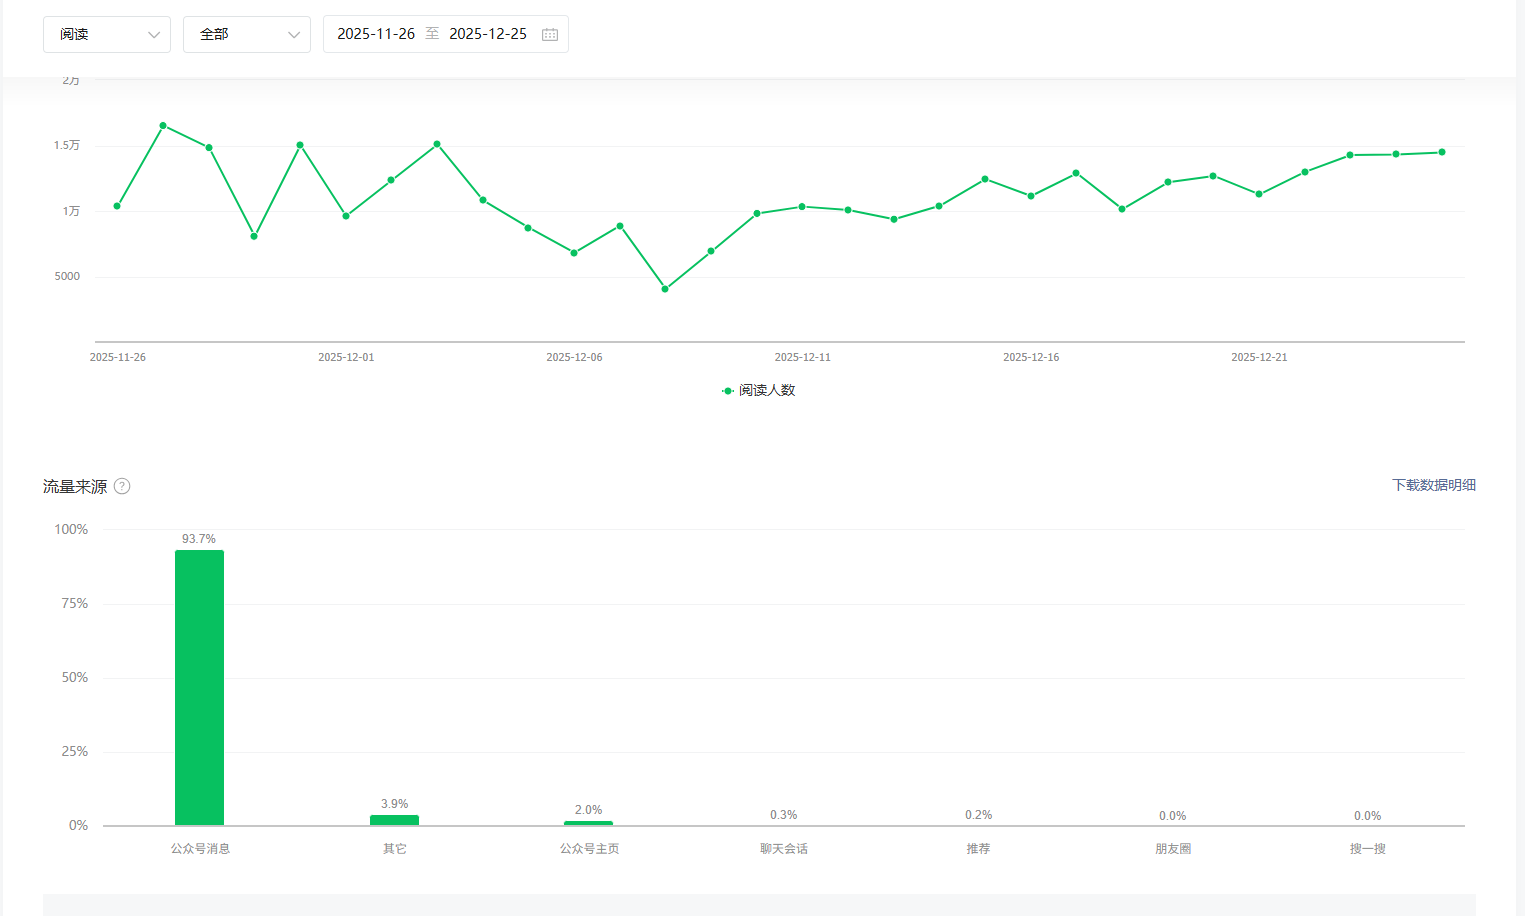Toggle the 阅读人数 legend series
The image size is (1525, 916).
point(759,391)
